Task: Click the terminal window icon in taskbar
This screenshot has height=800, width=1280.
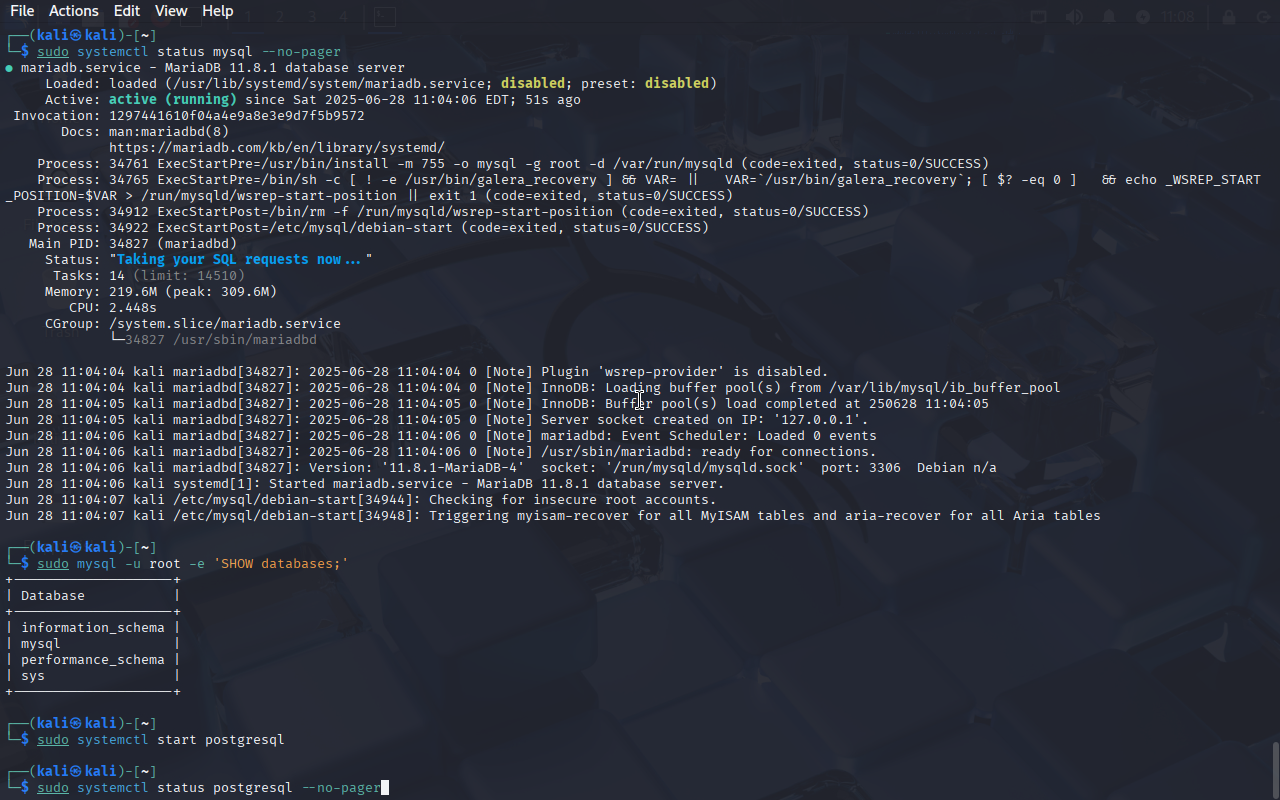Action: (x=385, y=17)
